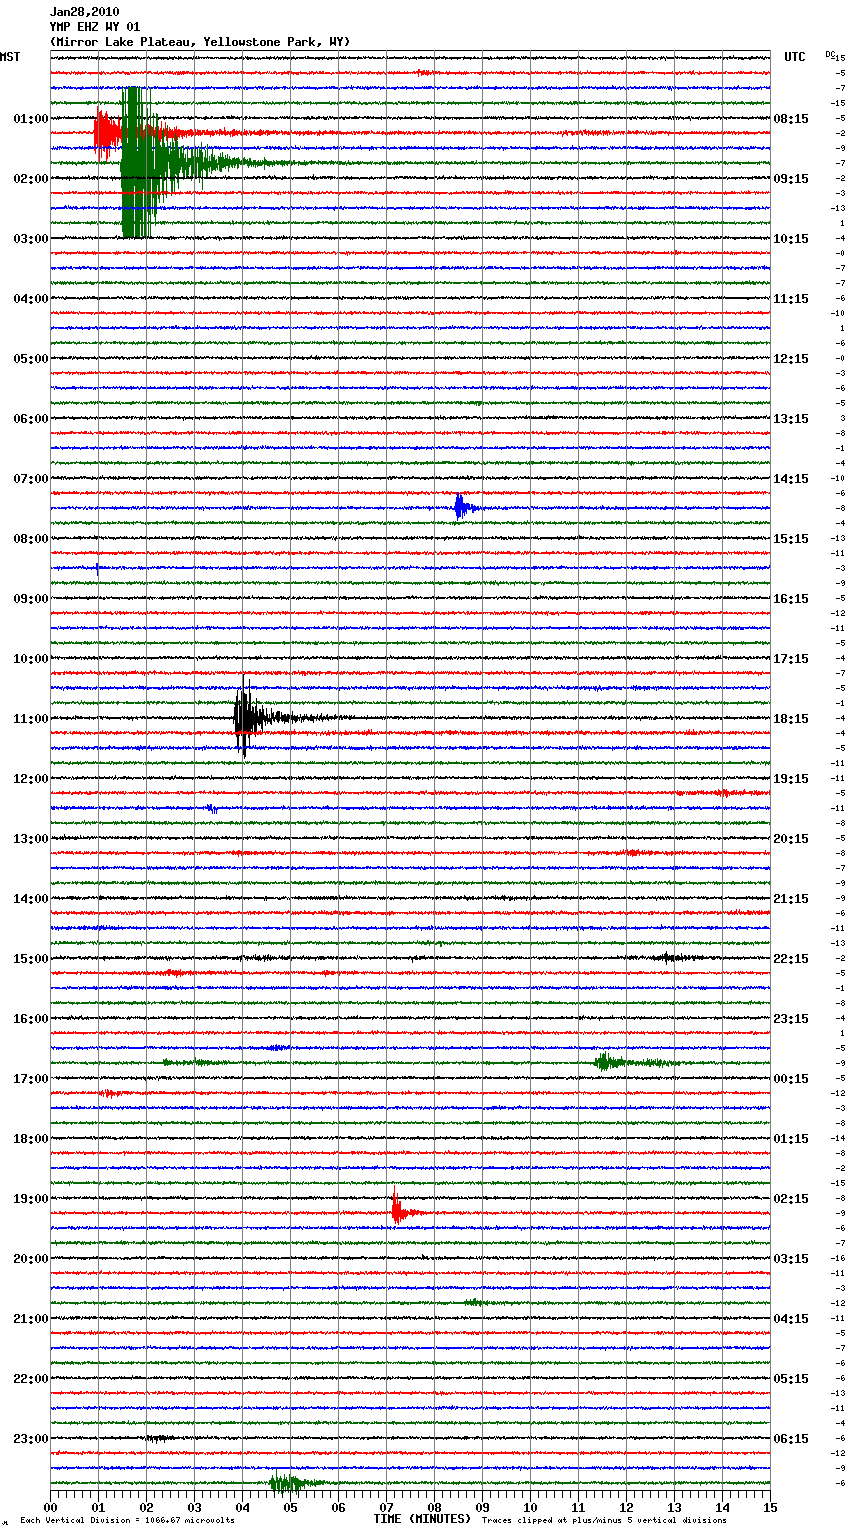This screenshot has height=1534, width=850.
Task: Click the 10:15 UTC time label
Action: click(x=791, y=239)
